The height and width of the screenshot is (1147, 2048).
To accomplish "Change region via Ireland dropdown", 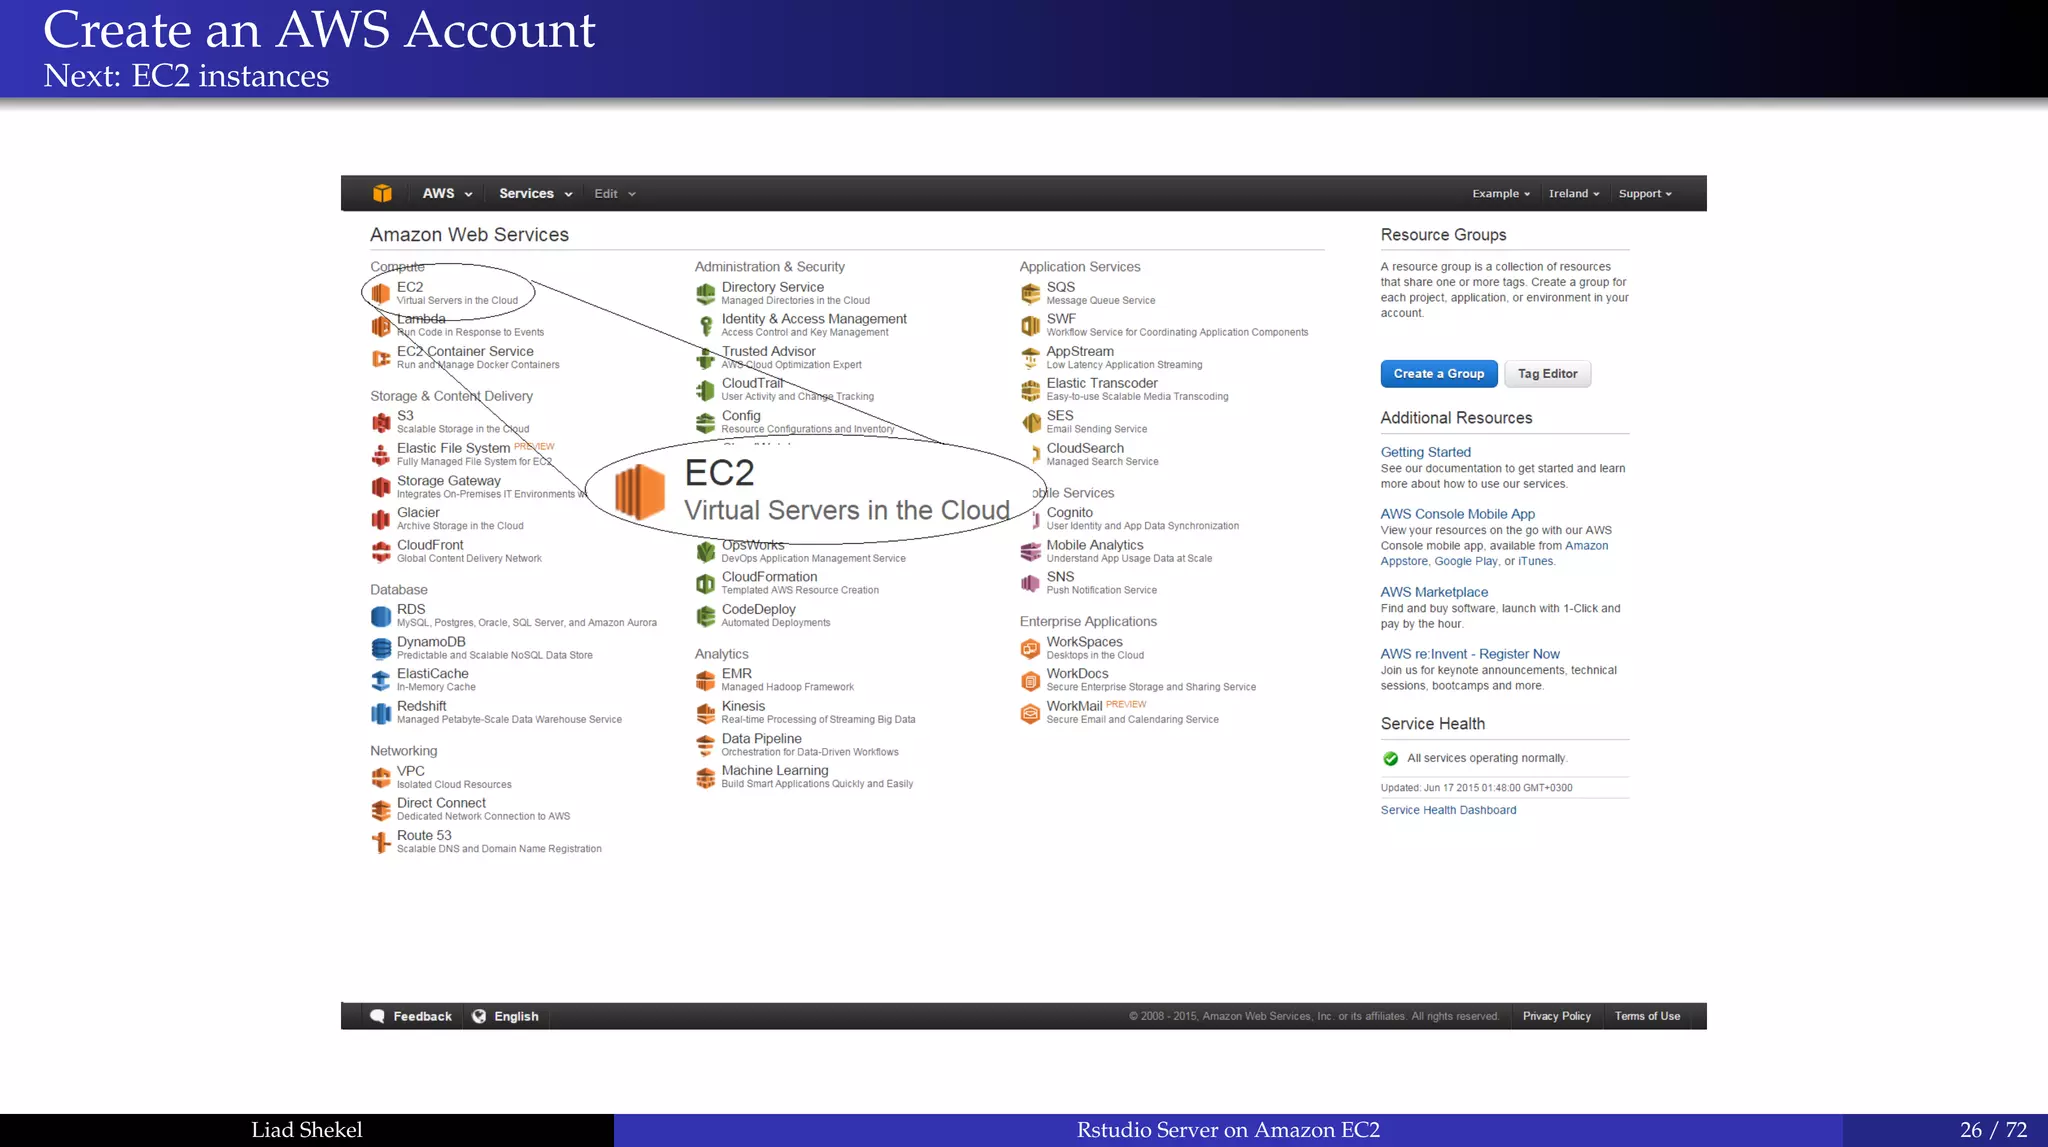I will pos(1574,193).
